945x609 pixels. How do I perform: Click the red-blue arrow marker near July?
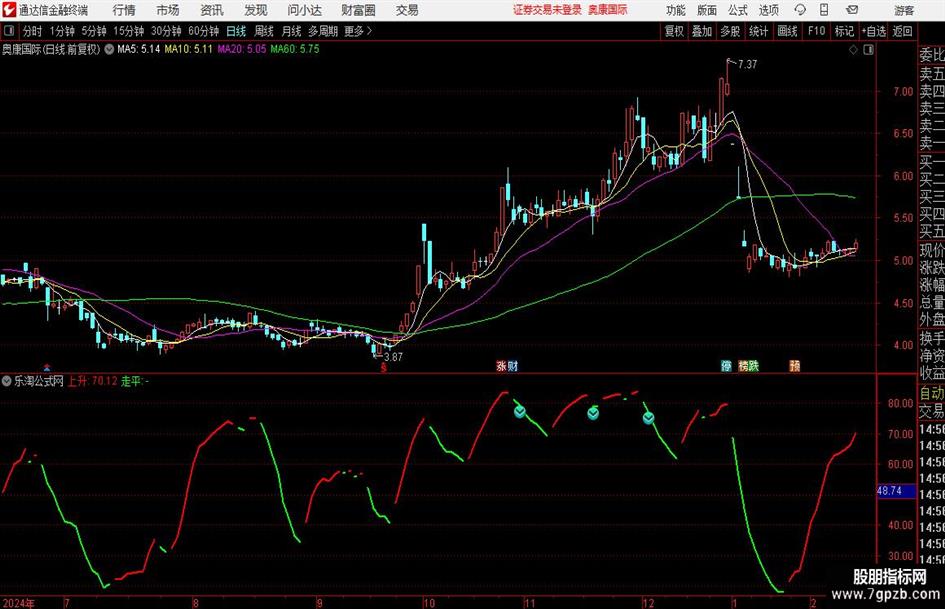(47, 367)
